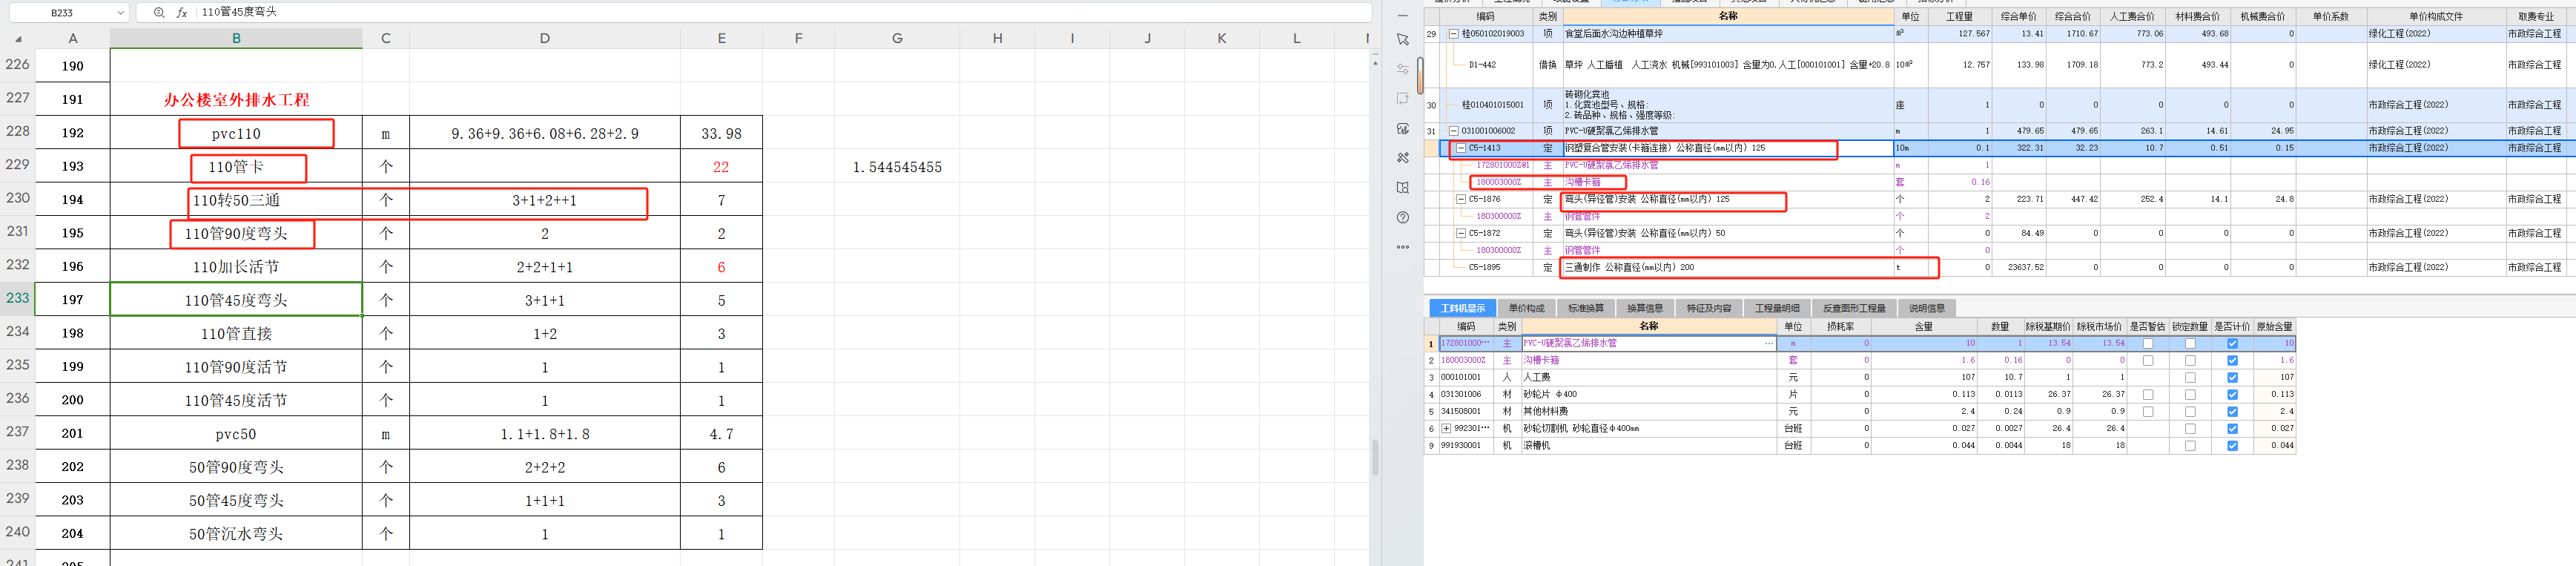Expand the 992301 machine row
The width and height of the screenshot is (2576, 566).
(1446, 429)
